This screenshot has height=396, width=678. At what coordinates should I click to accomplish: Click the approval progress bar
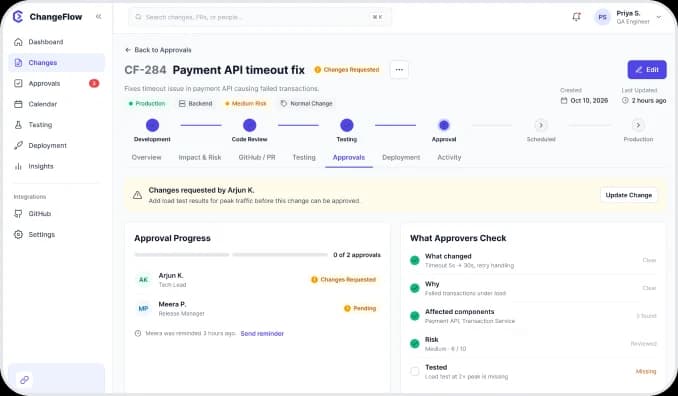[231, 255]
